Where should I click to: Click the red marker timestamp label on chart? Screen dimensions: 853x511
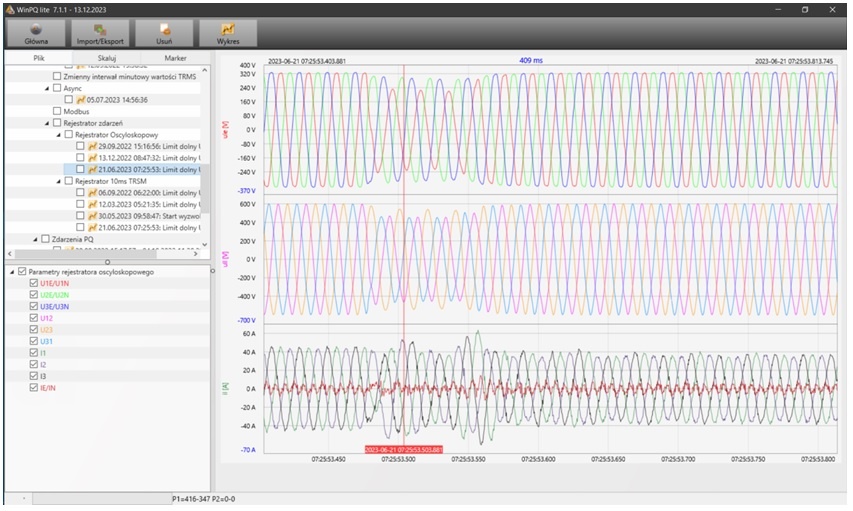tap(404, 450)
